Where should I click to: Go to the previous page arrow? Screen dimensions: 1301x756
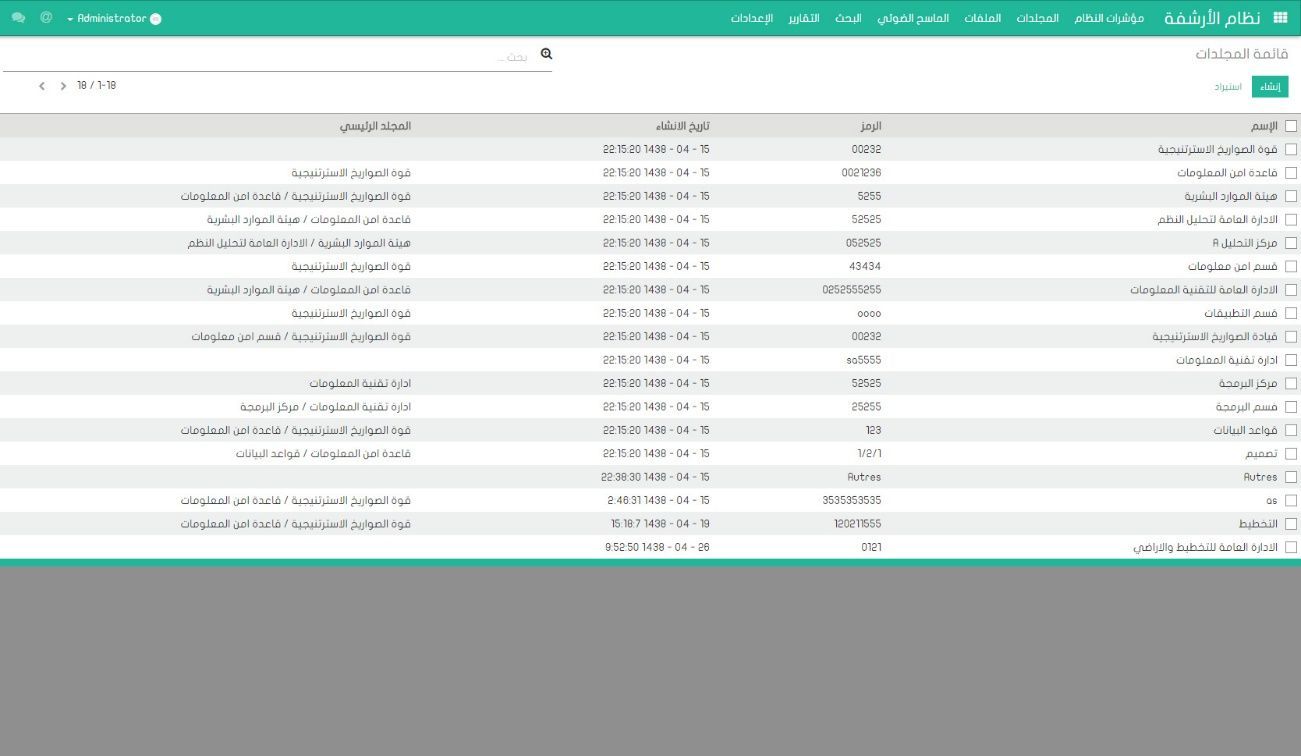(x=42, y=86)
